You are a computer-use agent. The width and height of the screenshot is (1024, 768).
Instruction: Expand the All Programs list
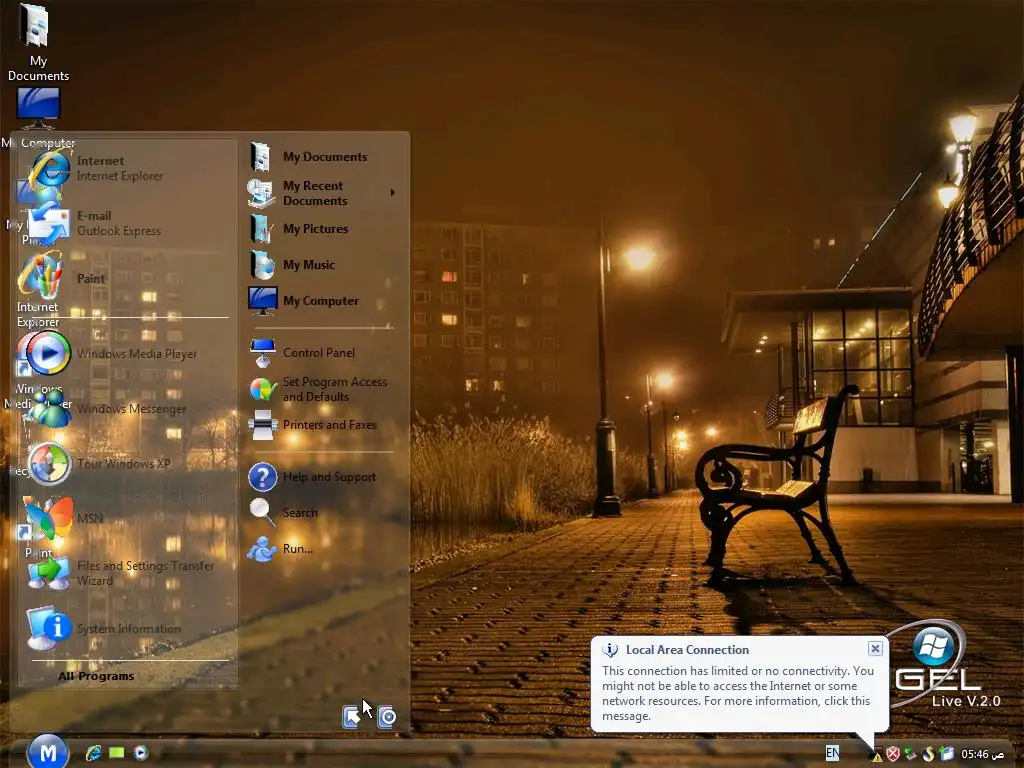point(96,676)
